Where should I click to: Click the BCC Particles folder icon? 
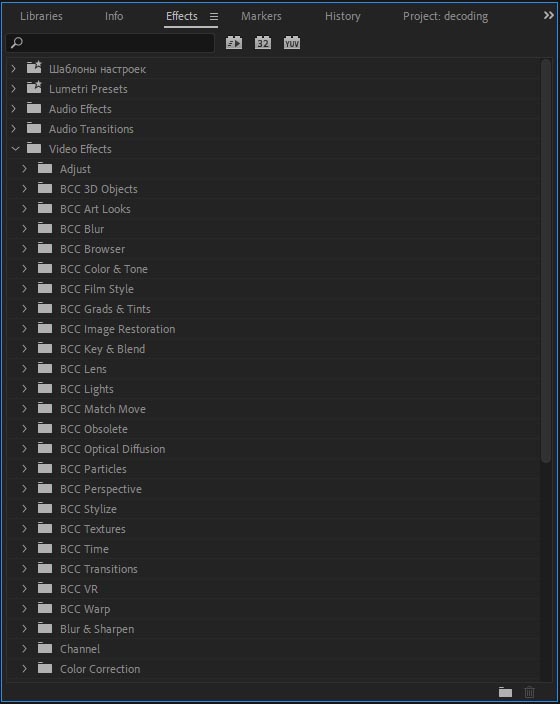tap(45, 468)
